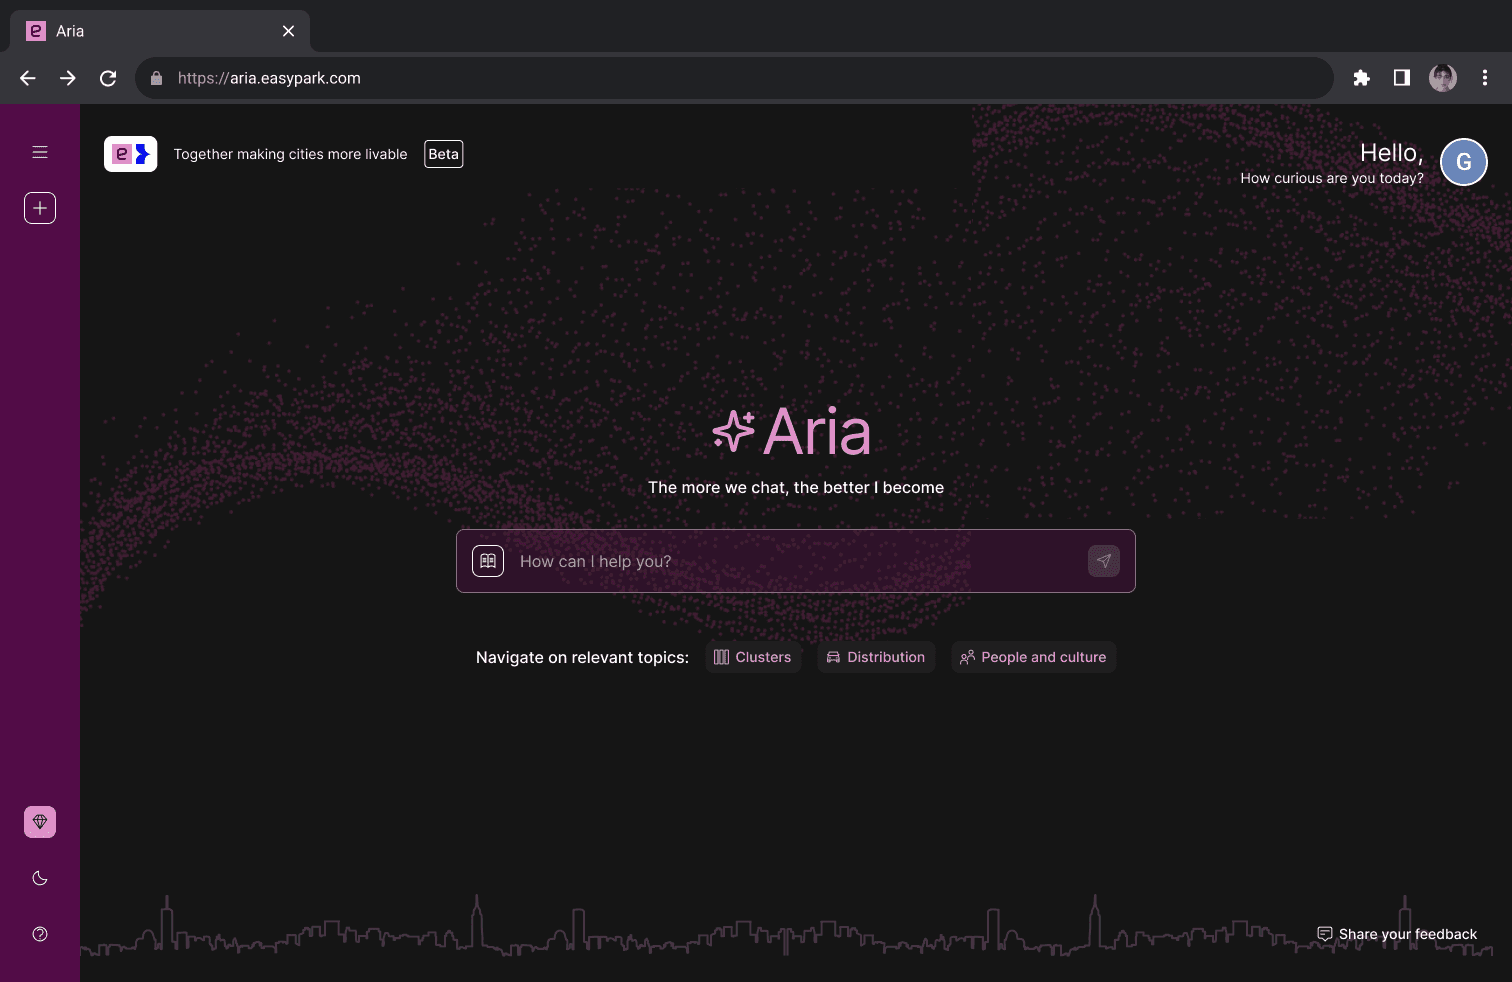Open Chrome profile picture menu
The image size is (1512, 982).
click(1443, 78)
